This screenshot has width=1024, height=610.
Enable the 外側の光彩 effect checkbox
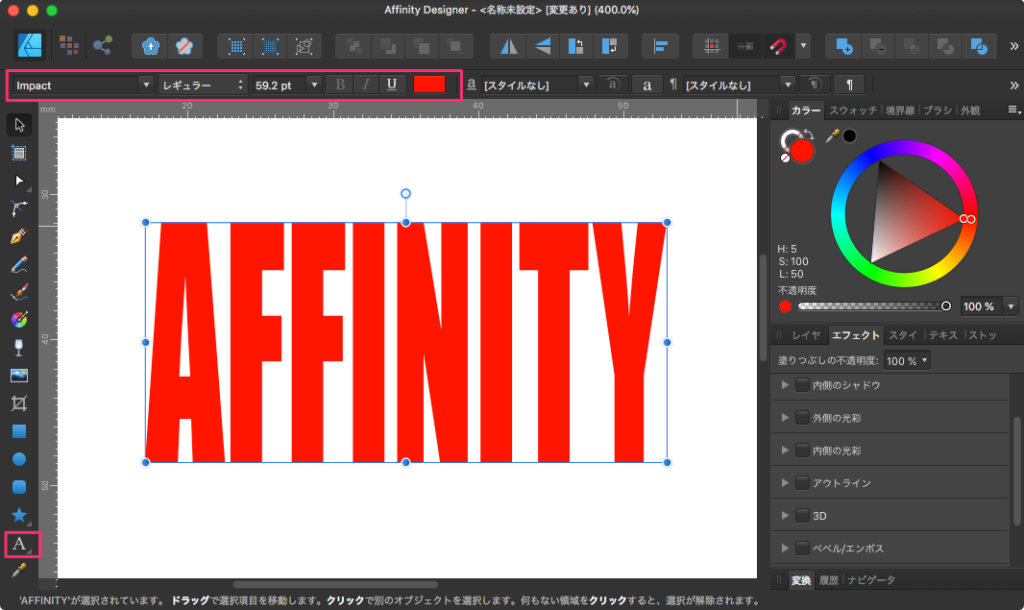802,418
